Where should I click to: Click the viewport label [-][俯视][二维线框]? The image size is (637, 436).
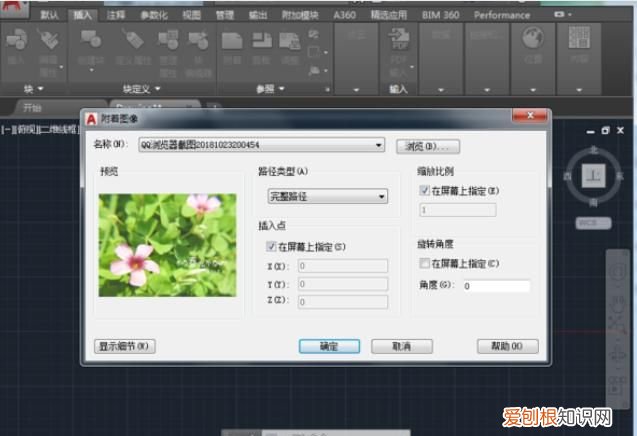coord(40,130)
